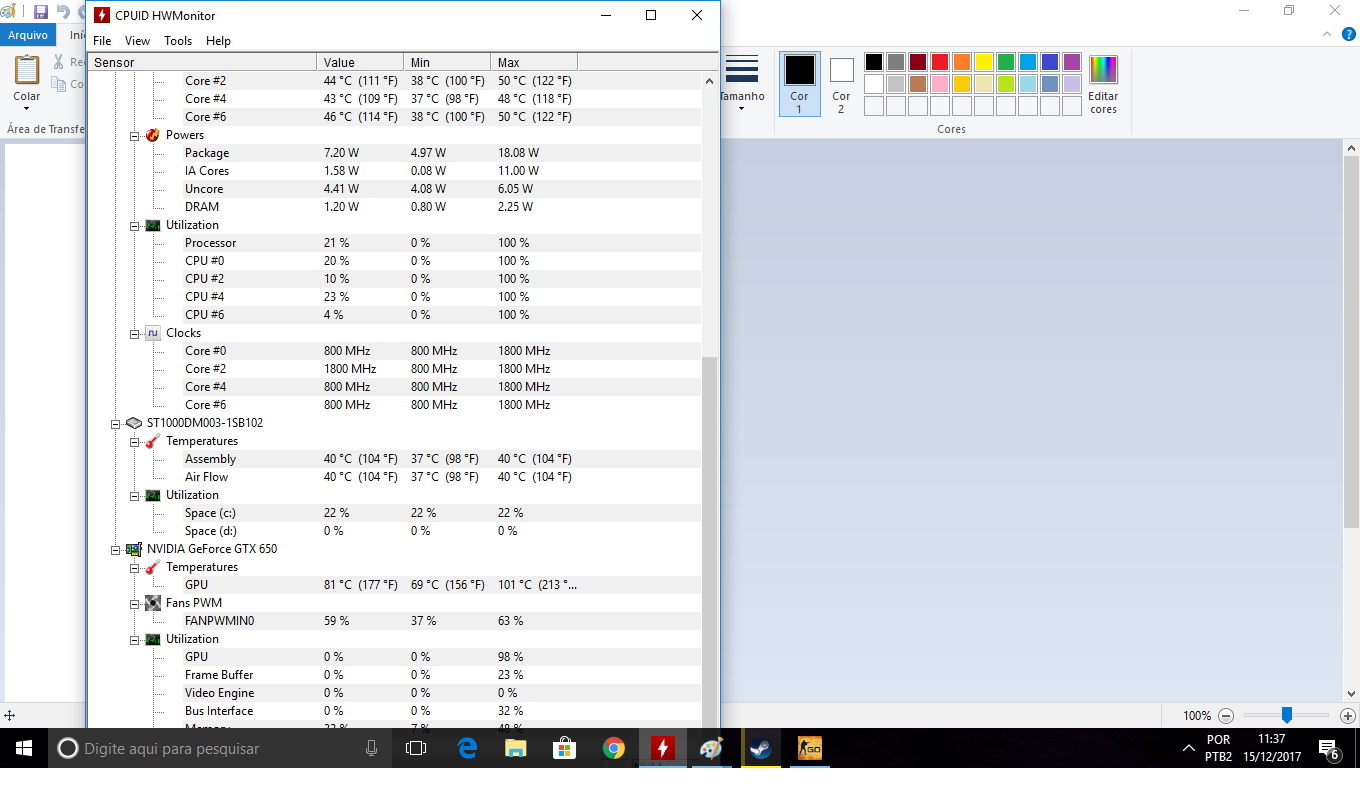
Task: Select the Clocks waveform icon in HWMonitor
Action: [x=152, y=333]
